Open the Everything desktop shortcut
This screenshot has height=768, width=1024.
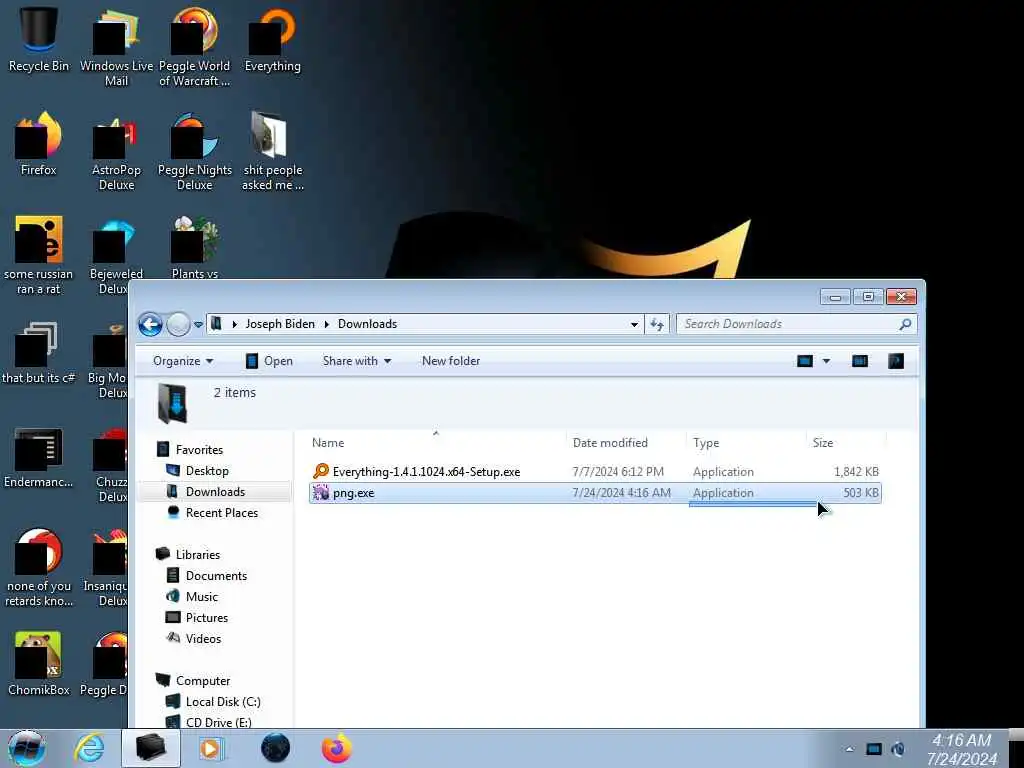tap(272, 39)
